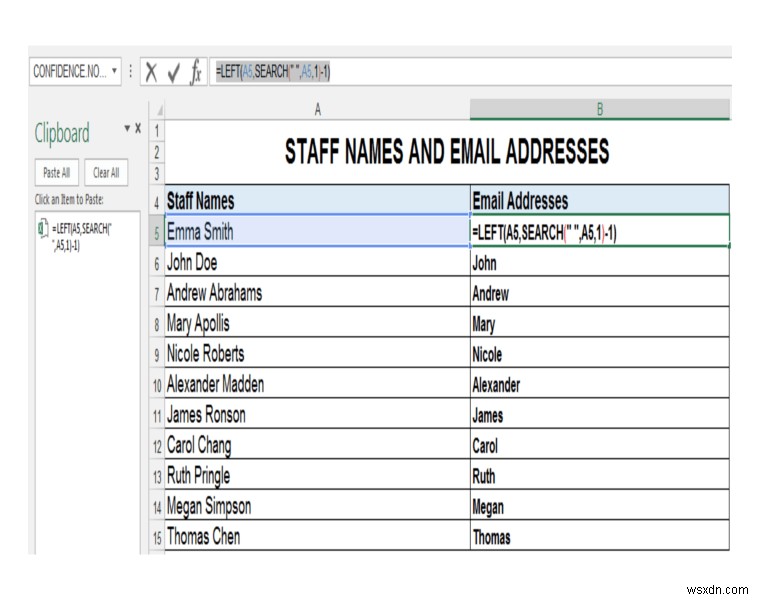Select row 7 header
760x600 pixels.
coord(157,293)
